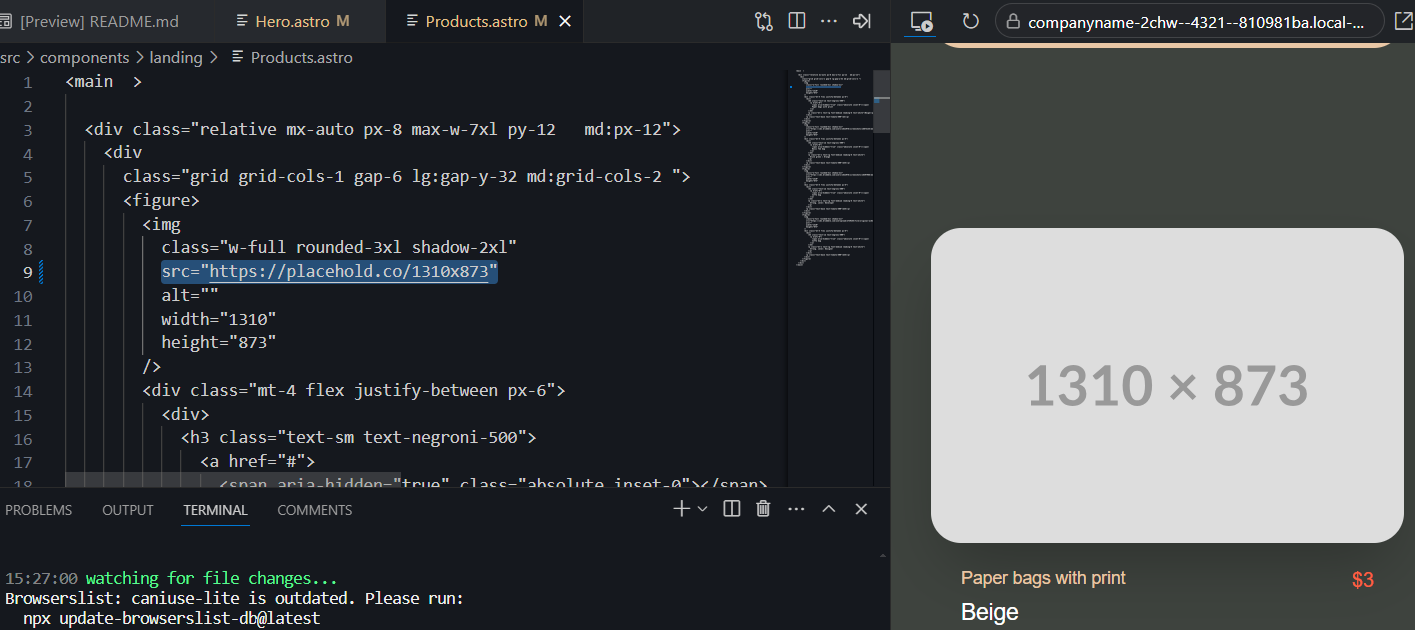Click the 'Paper bags with print' product link
This screenshot has height=630, width=1415.
coord(1043,578)
